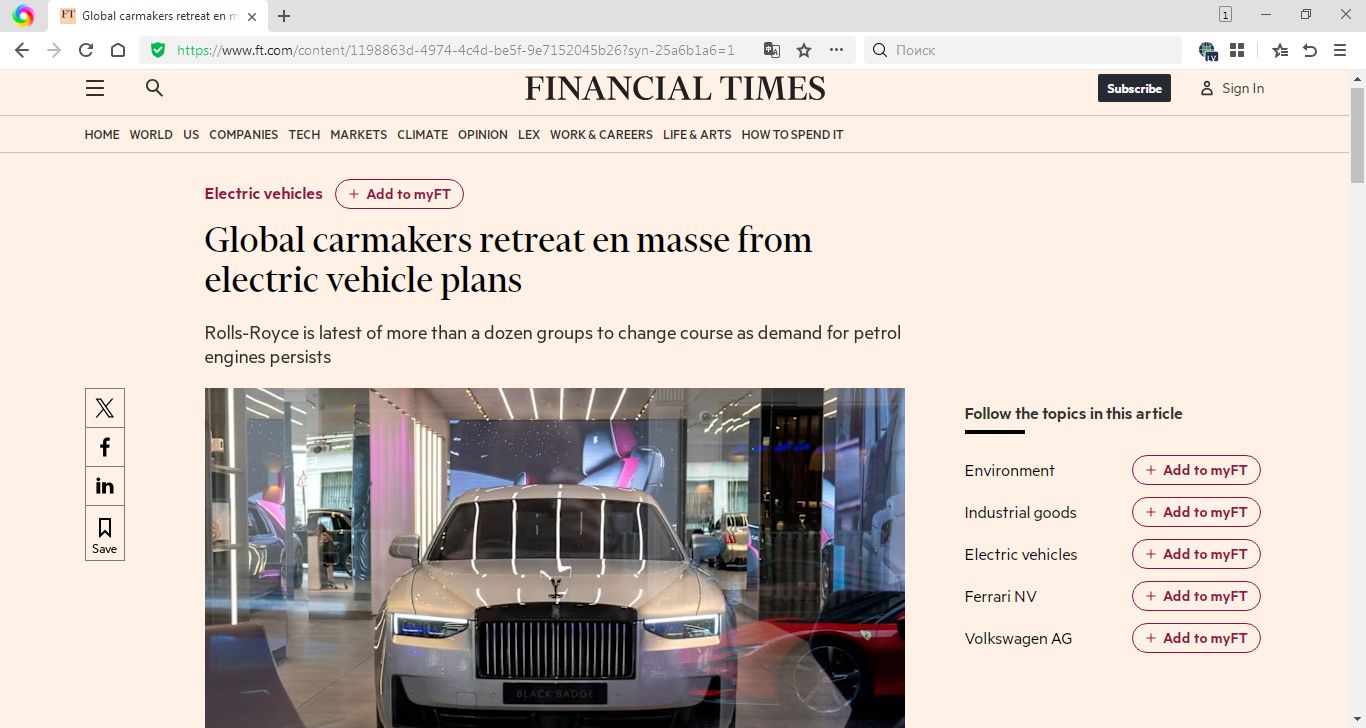This screenshot has width=1366, height=728.
Task: Add Environment topic to myFT
Action: point(1196,470)
